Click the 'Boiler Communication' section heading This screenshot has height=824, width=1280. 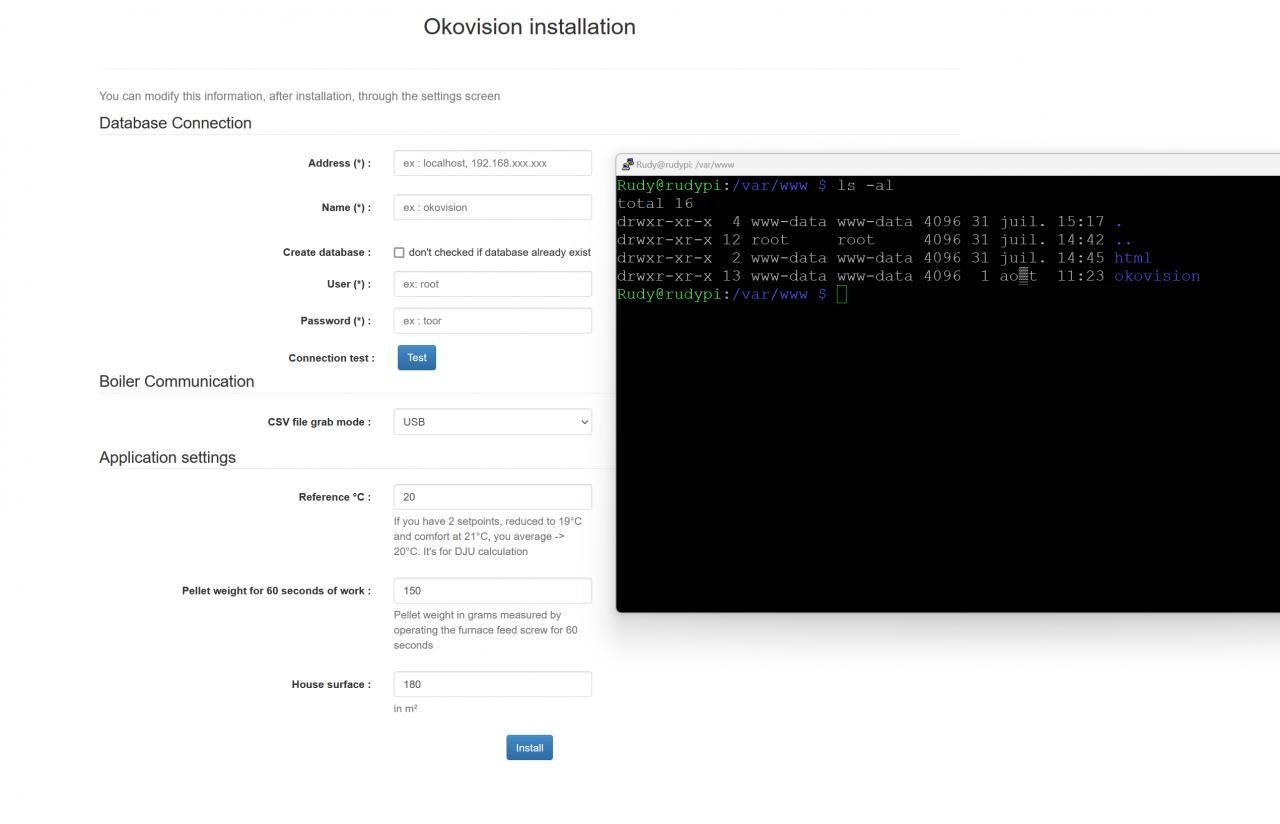point(177,381)
